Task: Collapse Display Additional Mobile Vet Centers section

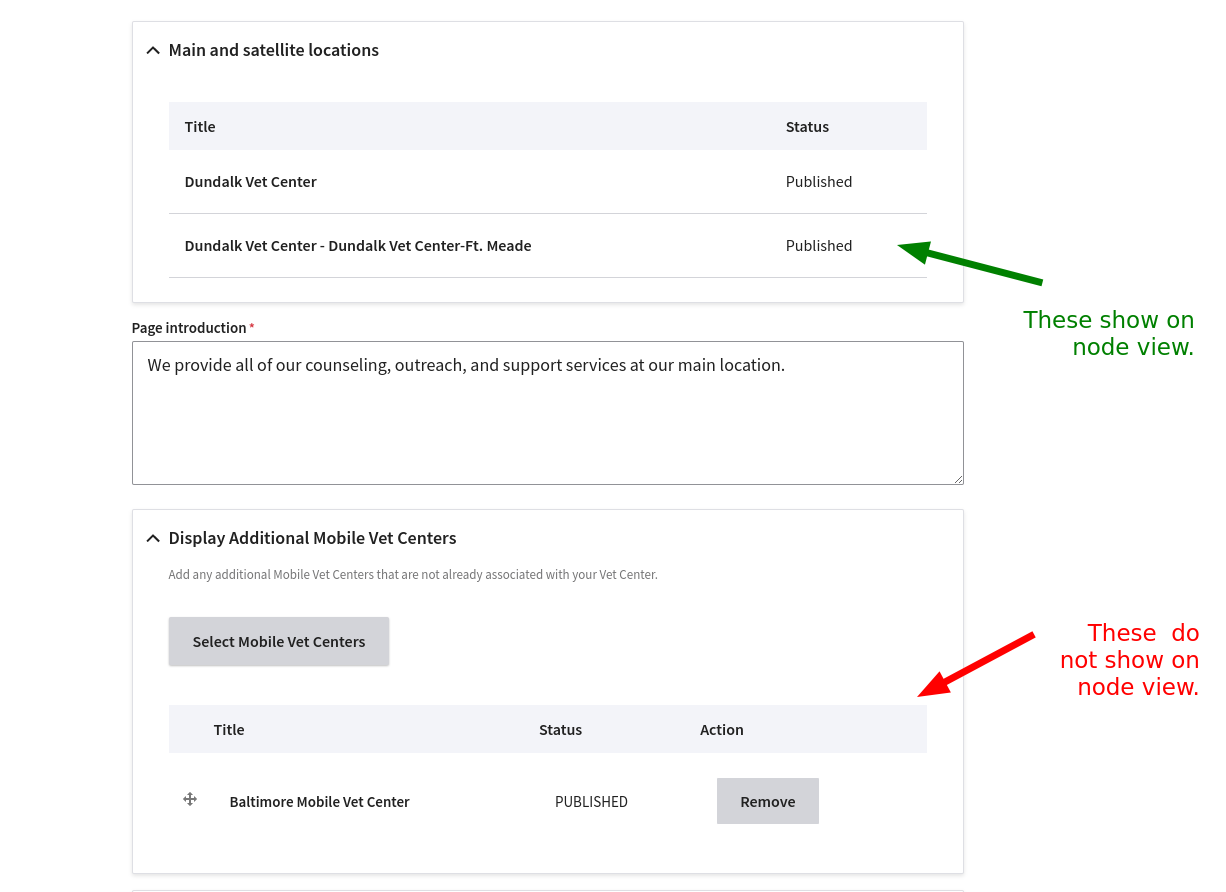Action: pyautogui.click(x=153, y=538)
